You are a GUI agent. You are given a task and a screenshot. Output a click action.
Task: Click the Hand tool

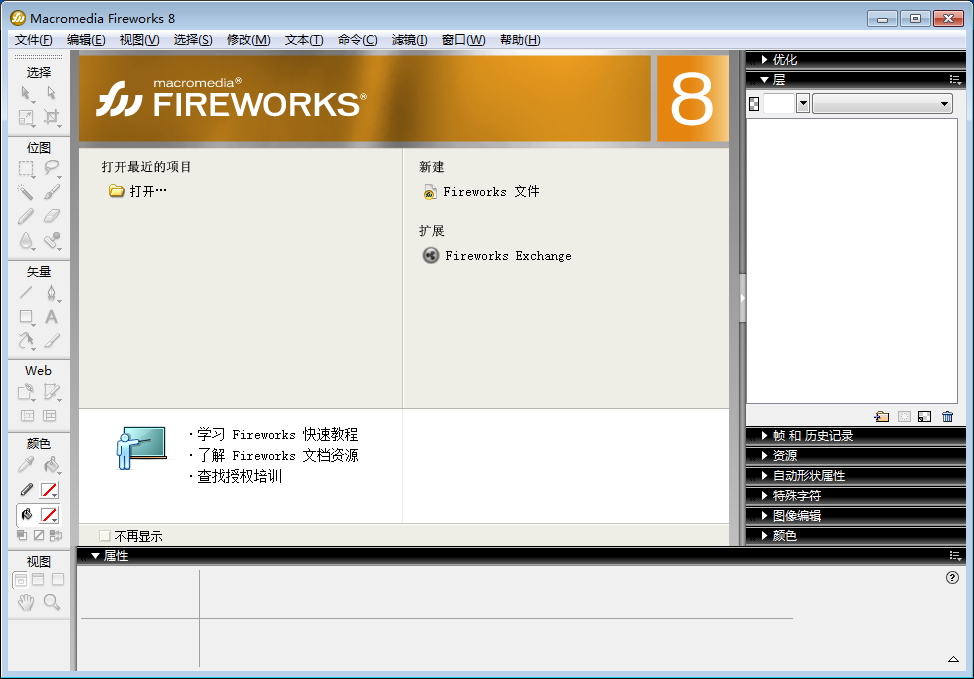point(26,602)
